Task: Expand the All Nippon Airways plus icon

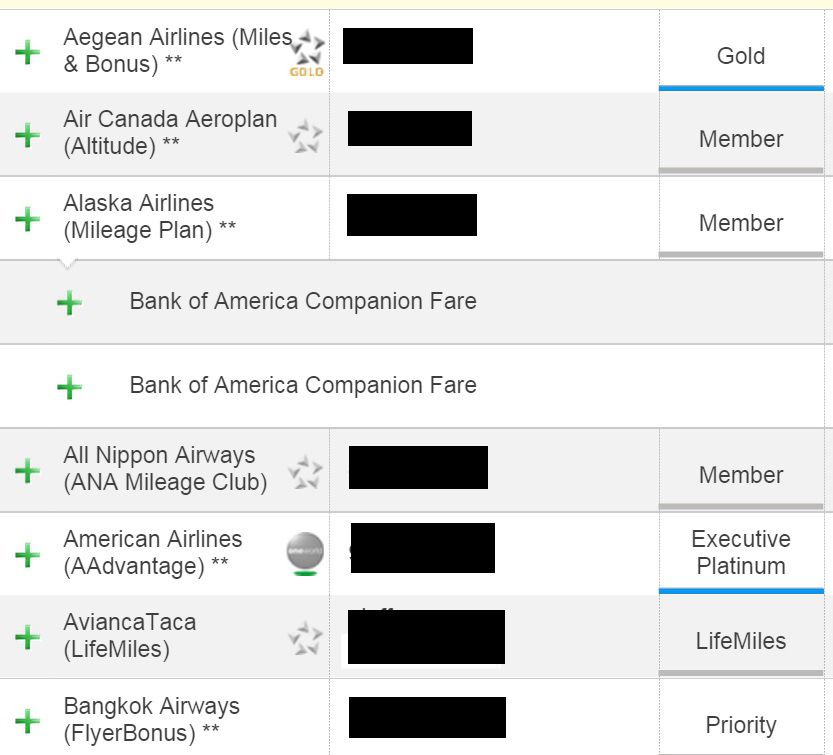Action: [x=28, y=470]
